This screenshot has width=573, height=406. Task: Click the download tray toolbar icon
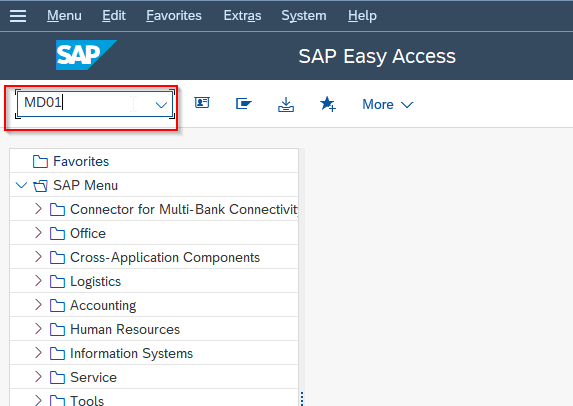(286, 105)
